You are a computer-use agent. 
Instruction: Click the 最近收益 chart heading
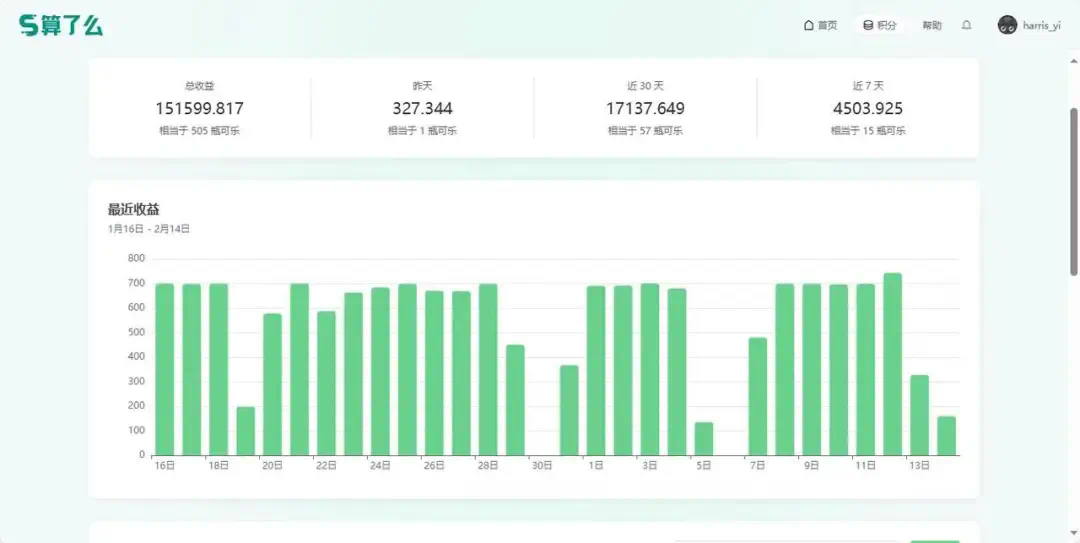click(x=134, y=209)
